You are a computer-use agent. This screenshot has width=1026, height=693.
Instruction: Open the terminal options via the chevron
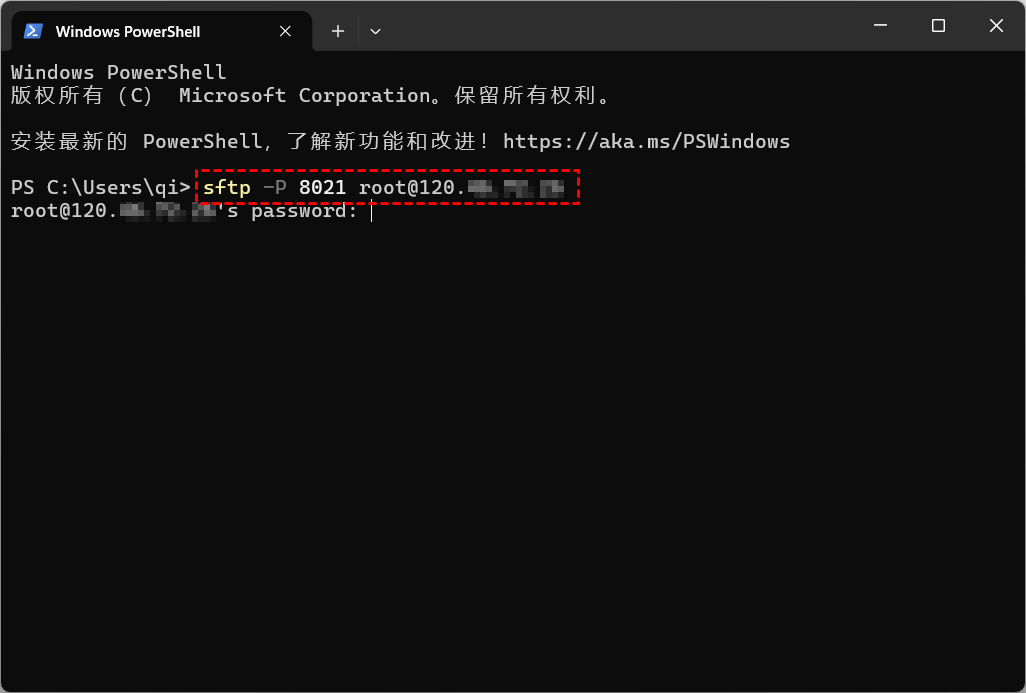point(375,31)
